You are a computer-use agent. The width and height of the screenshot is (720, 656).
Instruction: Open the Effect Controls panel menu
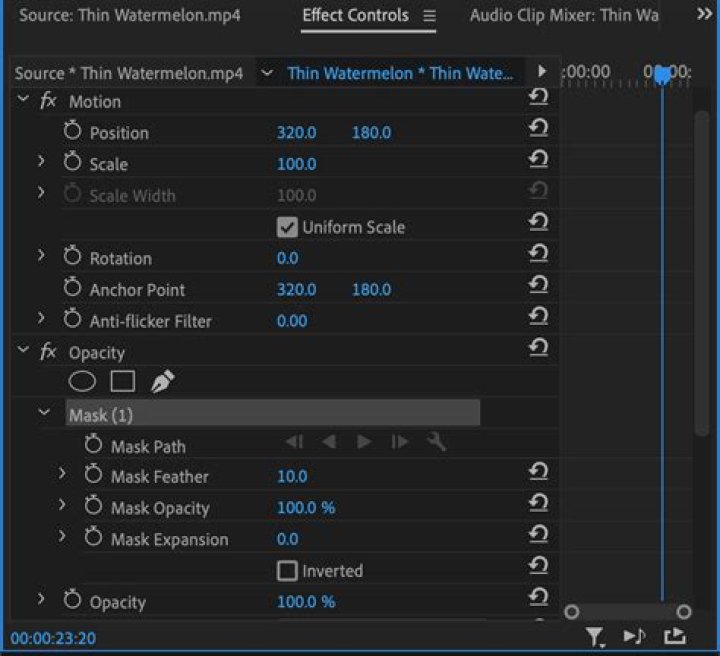click(x=430, y=16)
